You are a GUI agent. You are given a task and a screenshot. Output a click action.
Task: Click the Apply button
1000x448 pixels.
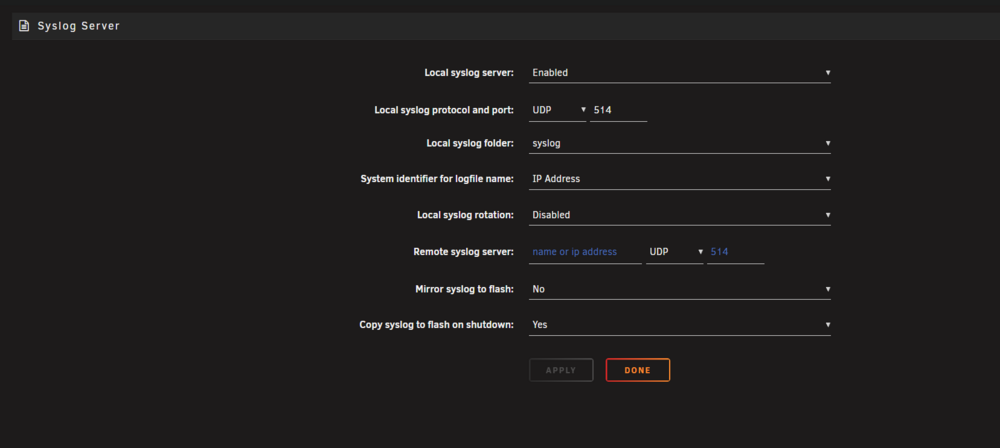click(x=561, y=370)
